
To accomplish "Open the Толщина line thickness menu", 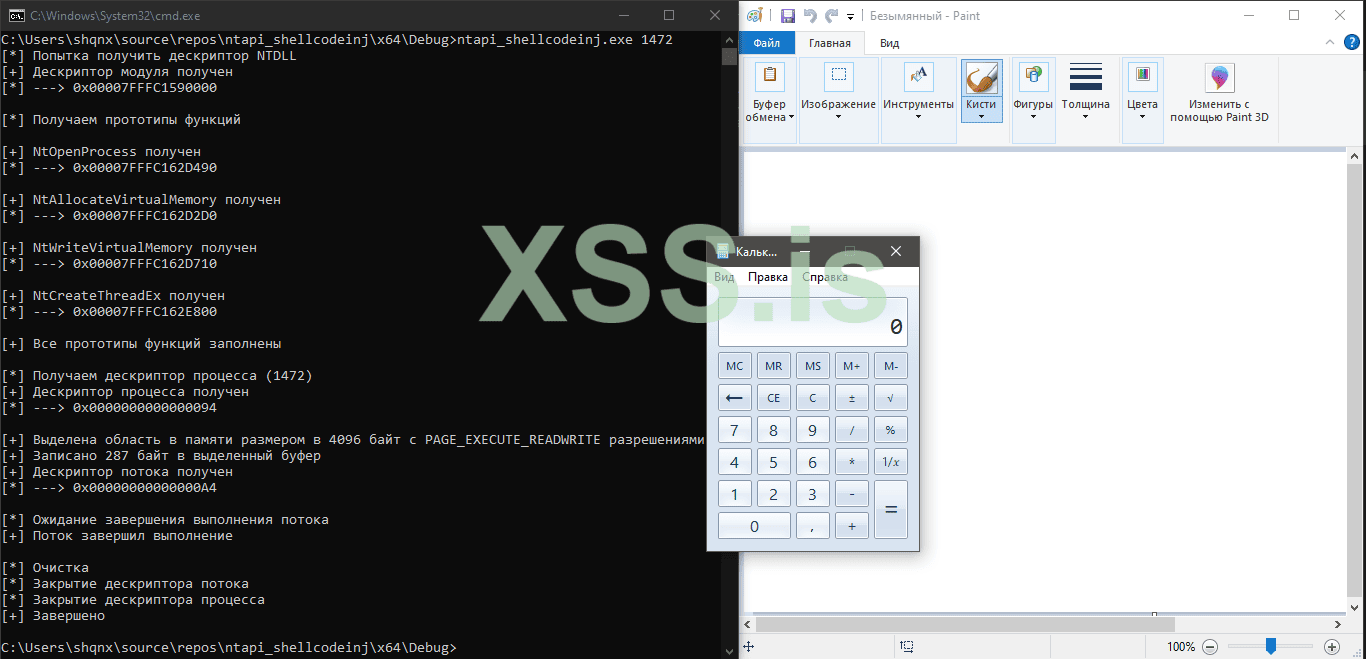I will [1085, 92].
